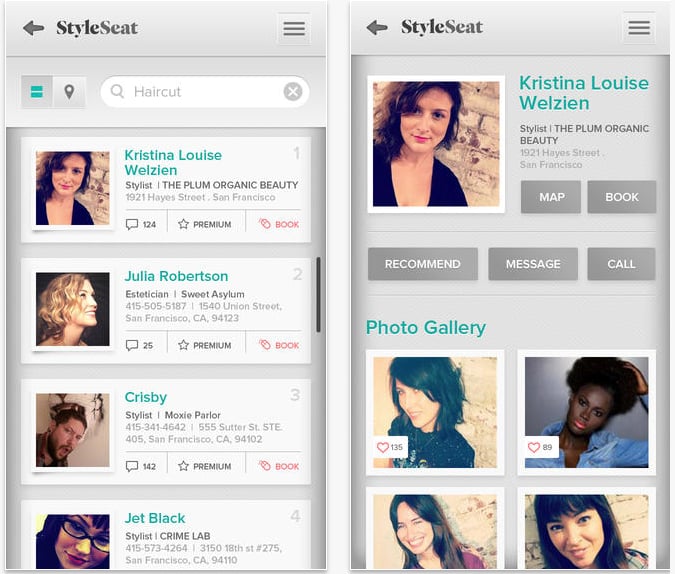Click Premium star for Kristina Louise Welzien

coord(205,224)
